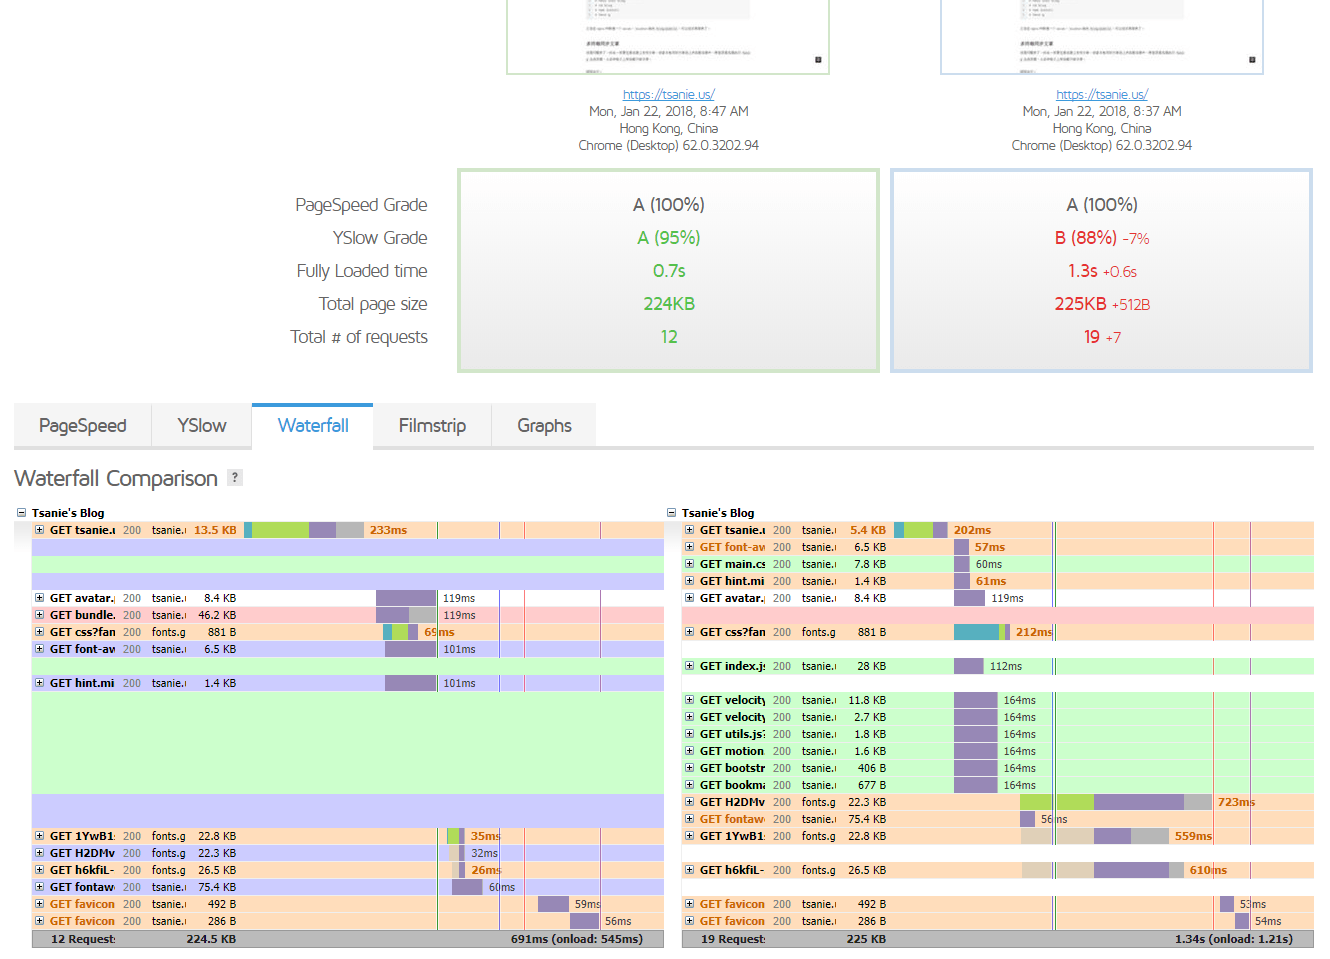
Task: Click the 202ms timing bar of GET tsanie
Action: (x=921, y=530)
